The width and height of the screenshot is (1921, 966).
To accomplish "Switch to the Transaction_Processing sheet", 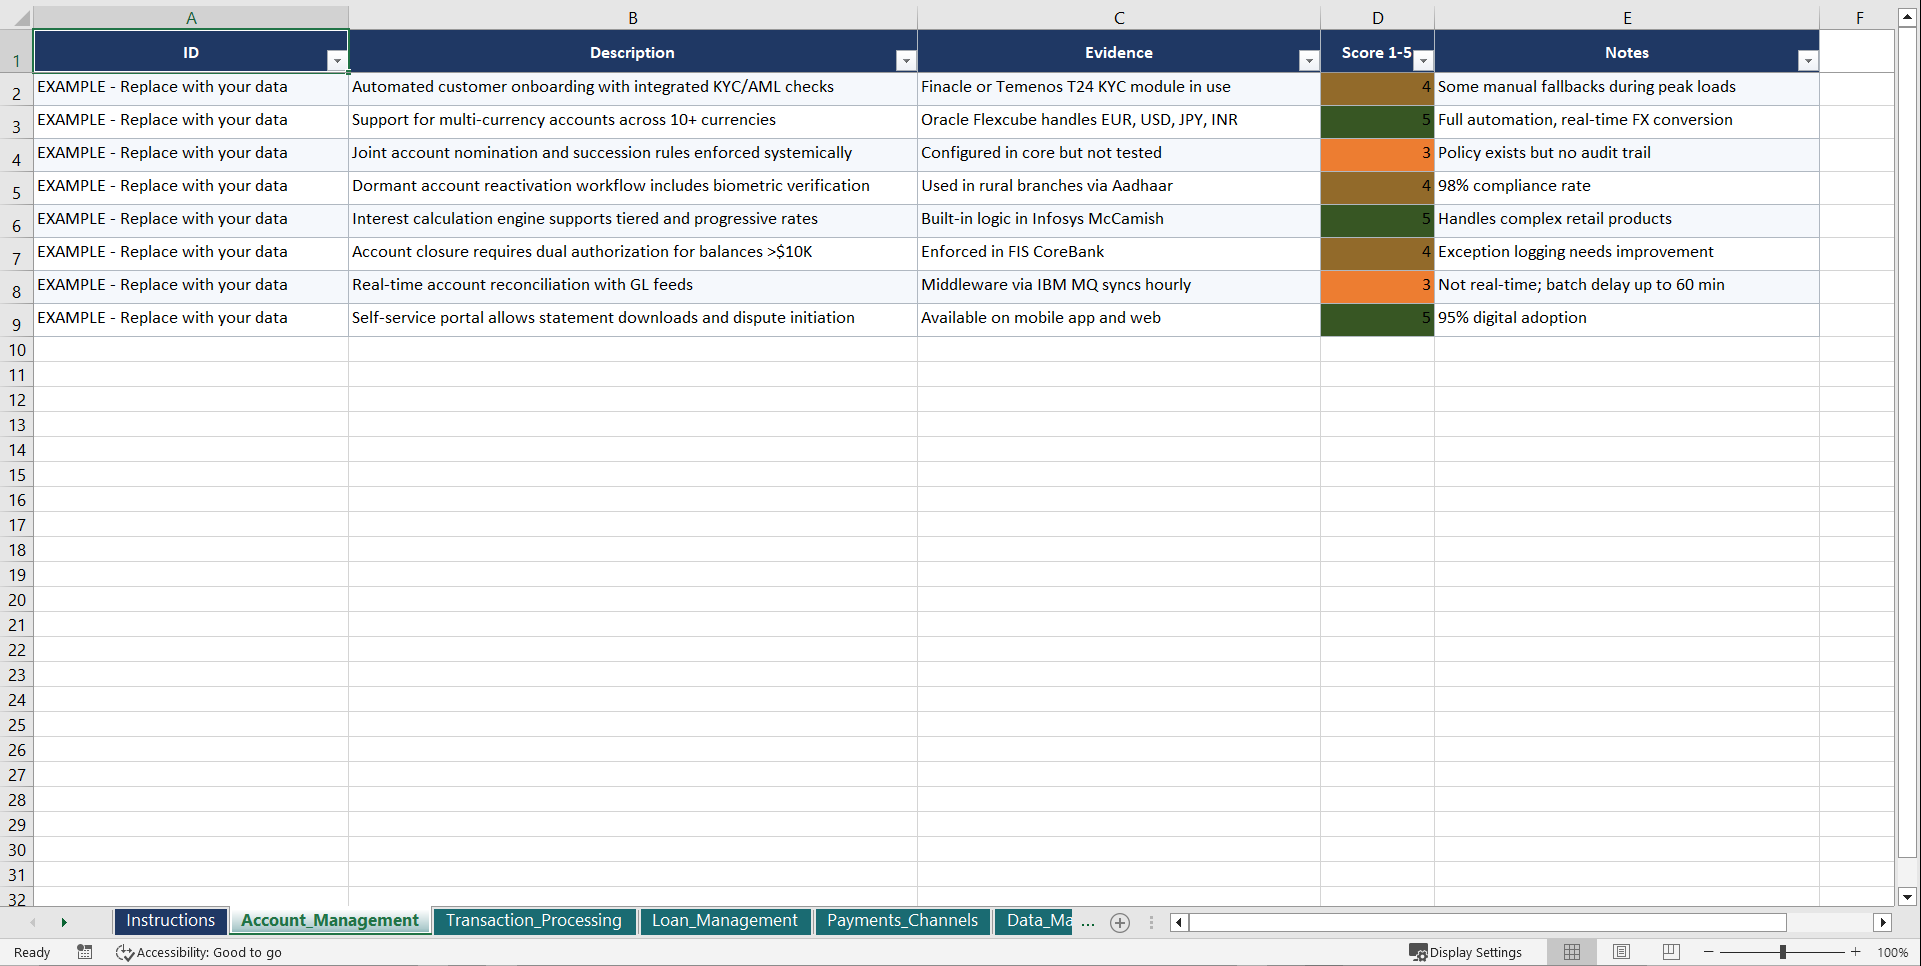I will [x=535, y=921].
